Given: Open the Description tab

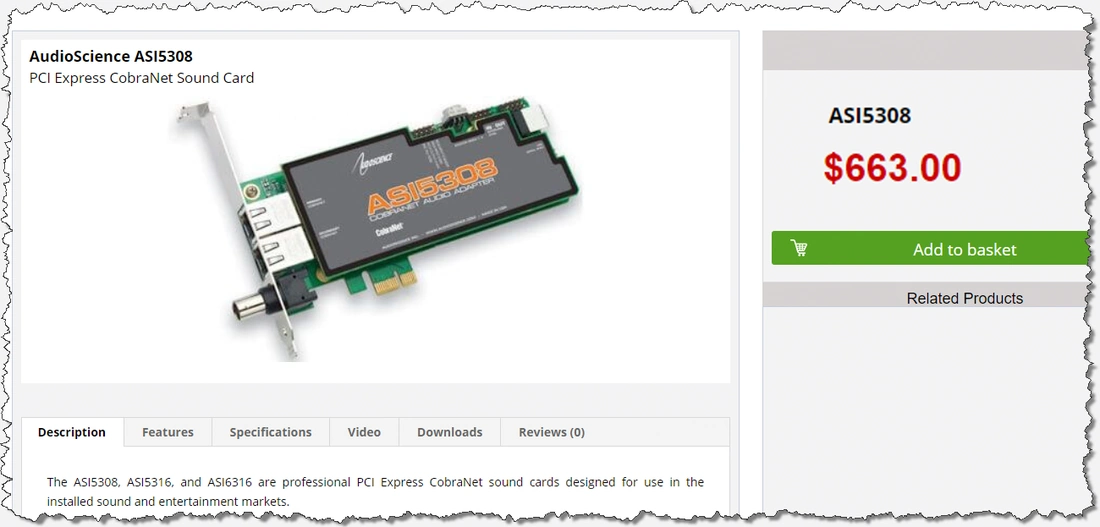Looking at the screenshot, I should tap(72, 432).
